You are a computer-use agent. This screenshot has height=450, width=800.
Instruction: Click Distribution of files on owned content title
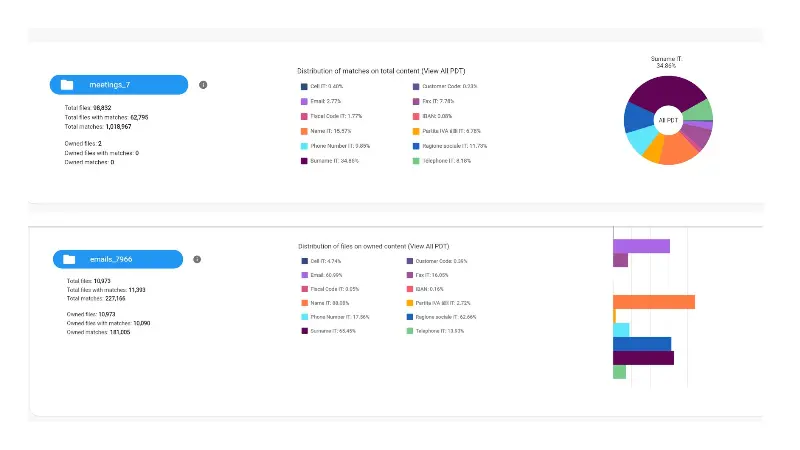tap(373, 246)
